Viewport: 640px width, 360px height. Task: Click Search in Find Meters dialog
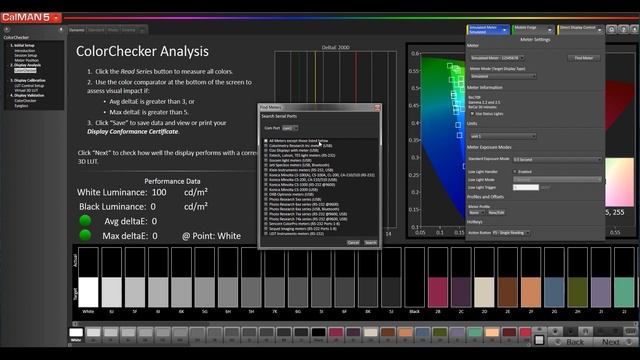pyautogui.click(x=370, y=243)
